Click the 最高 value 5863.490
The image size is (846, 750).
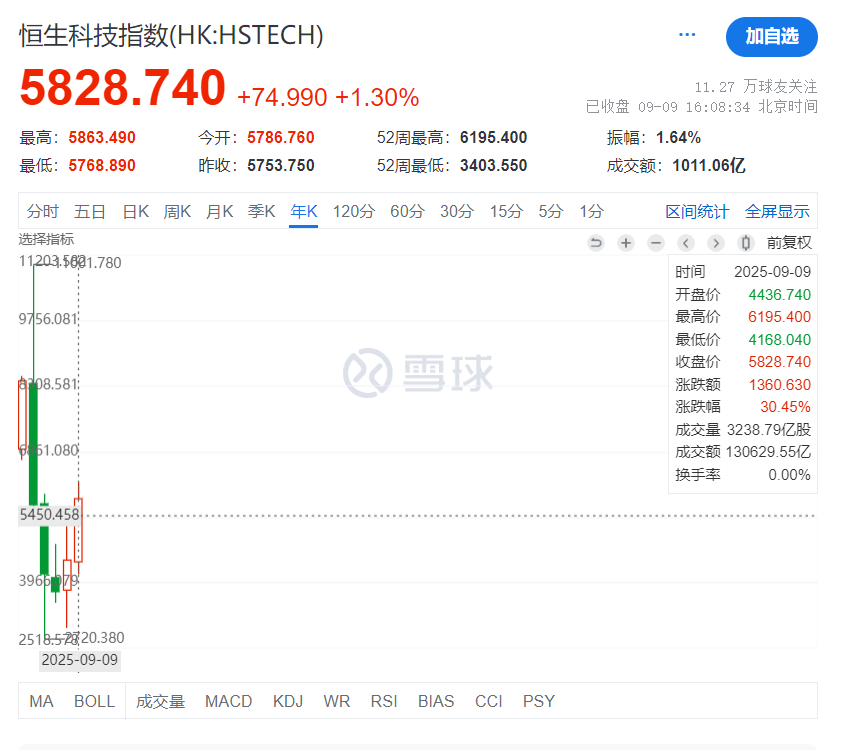click(102, 138)
